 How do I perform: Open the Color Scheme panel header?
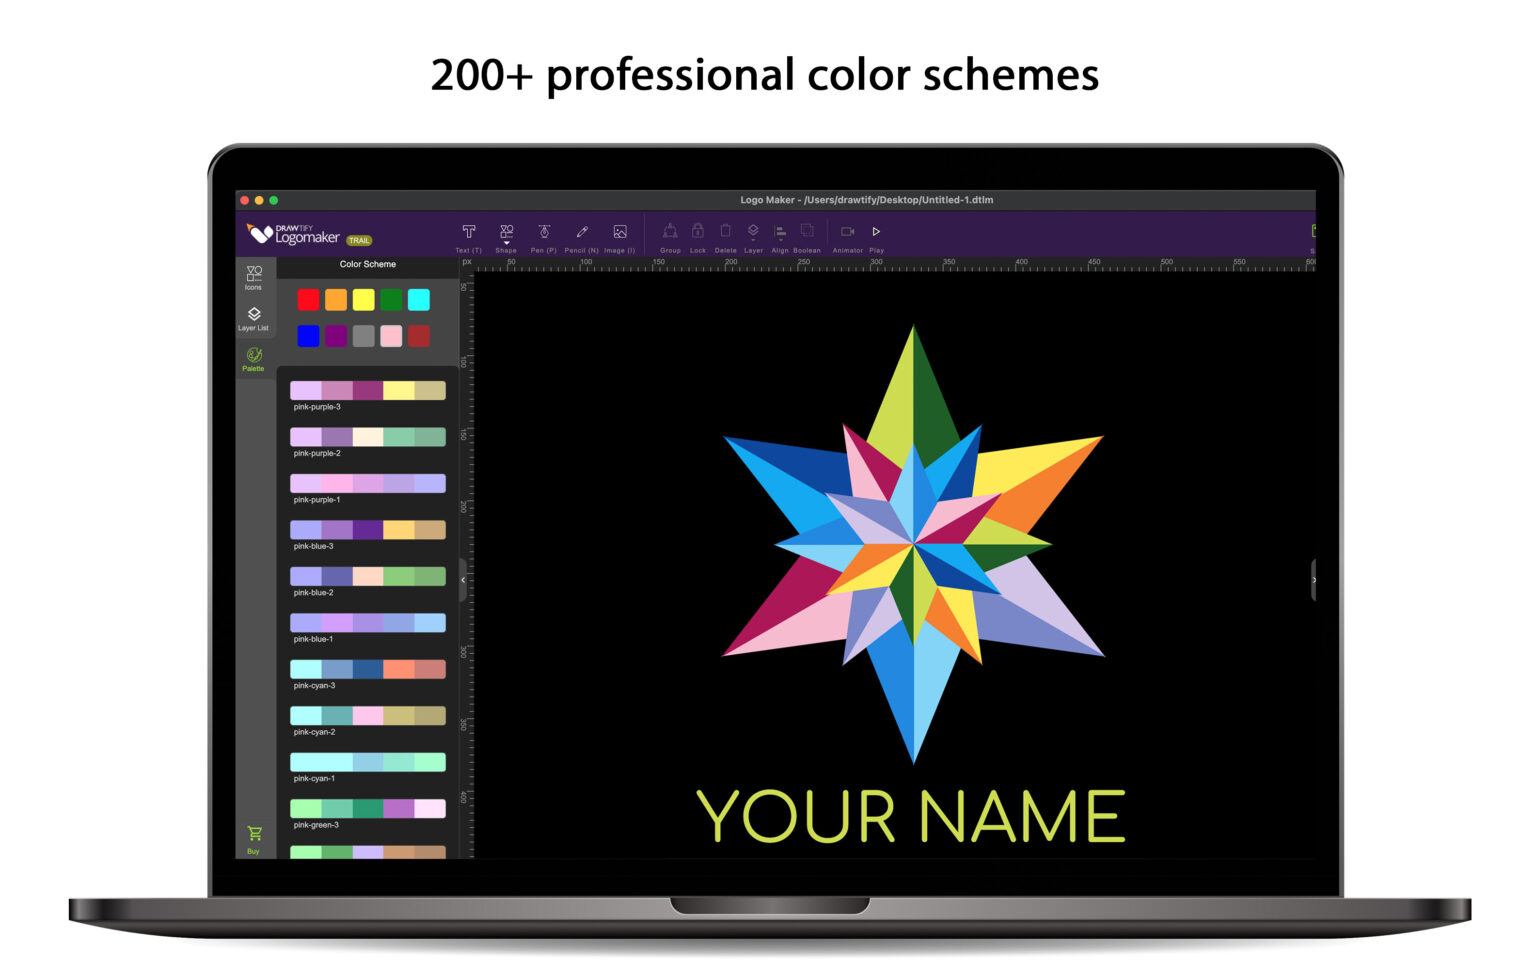pyautogui.click(x=367, y=264)
